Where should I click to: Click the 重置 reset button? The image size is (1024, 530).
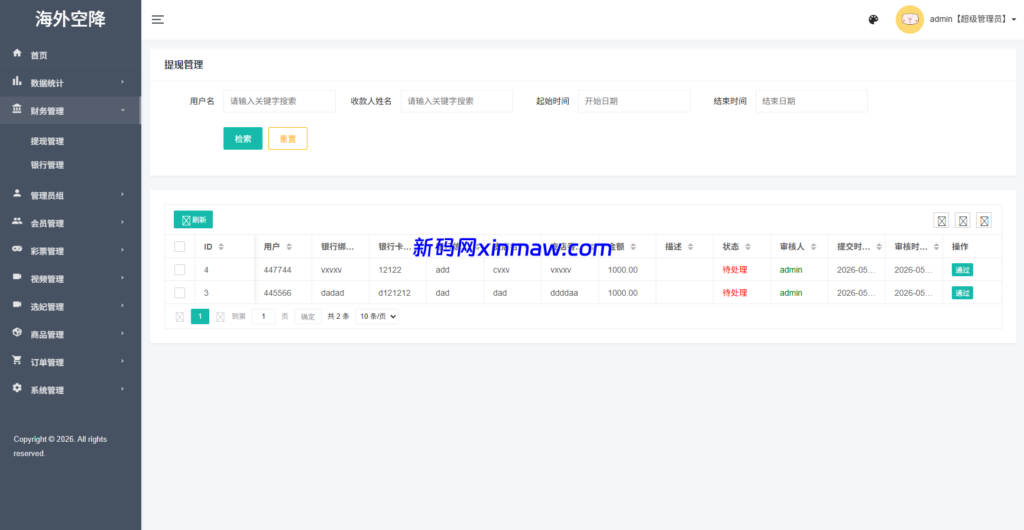coord(288,138)
